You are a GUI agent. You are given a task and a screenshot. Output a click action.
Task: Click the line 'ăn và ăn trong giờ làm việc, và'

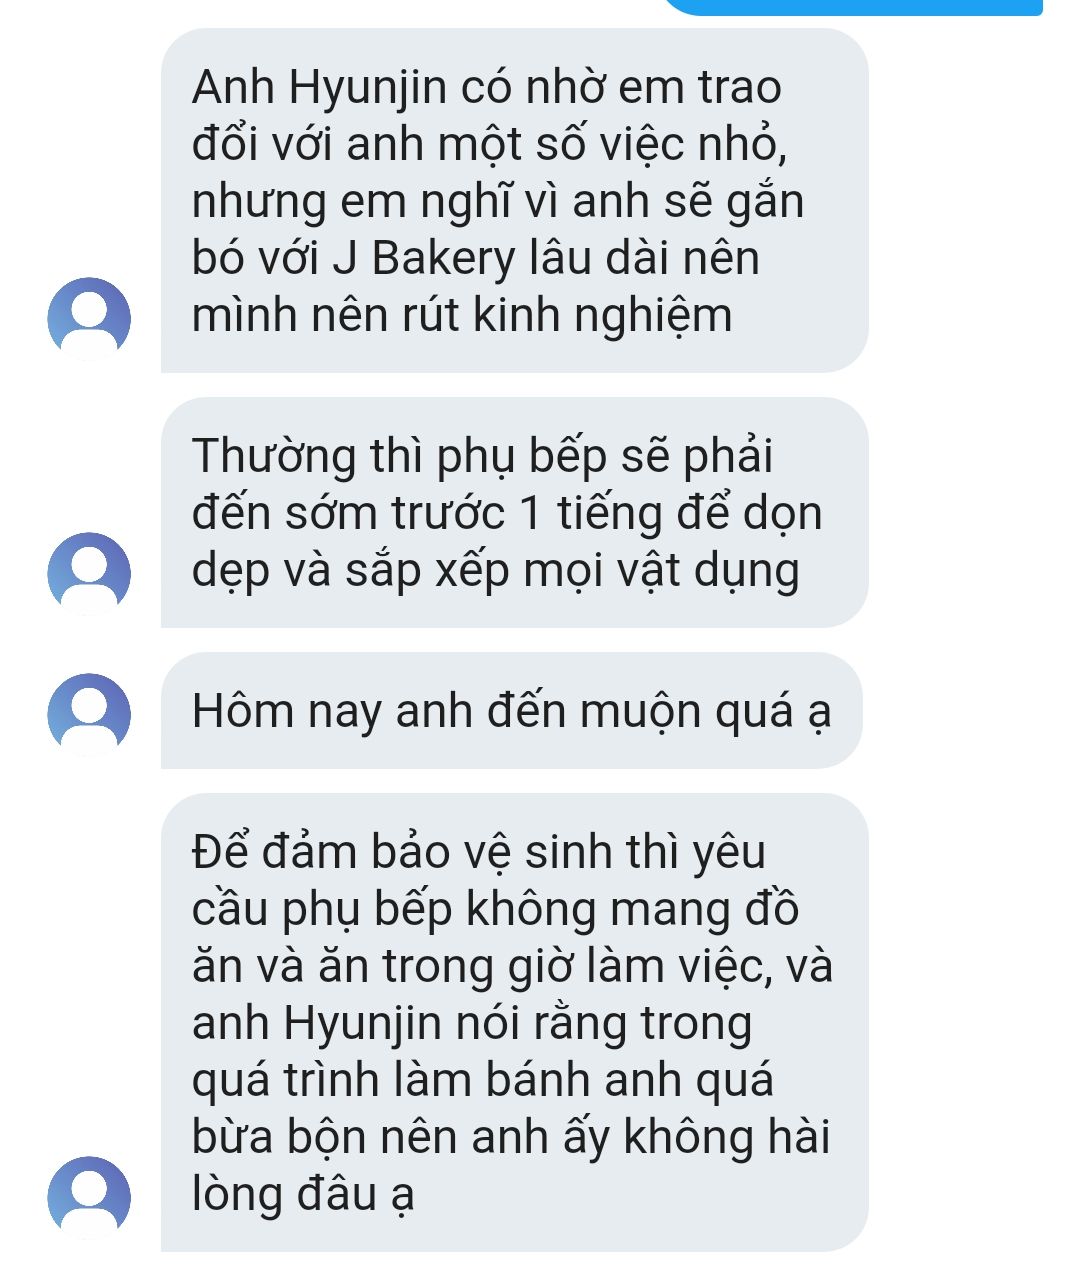pos(512,967)
